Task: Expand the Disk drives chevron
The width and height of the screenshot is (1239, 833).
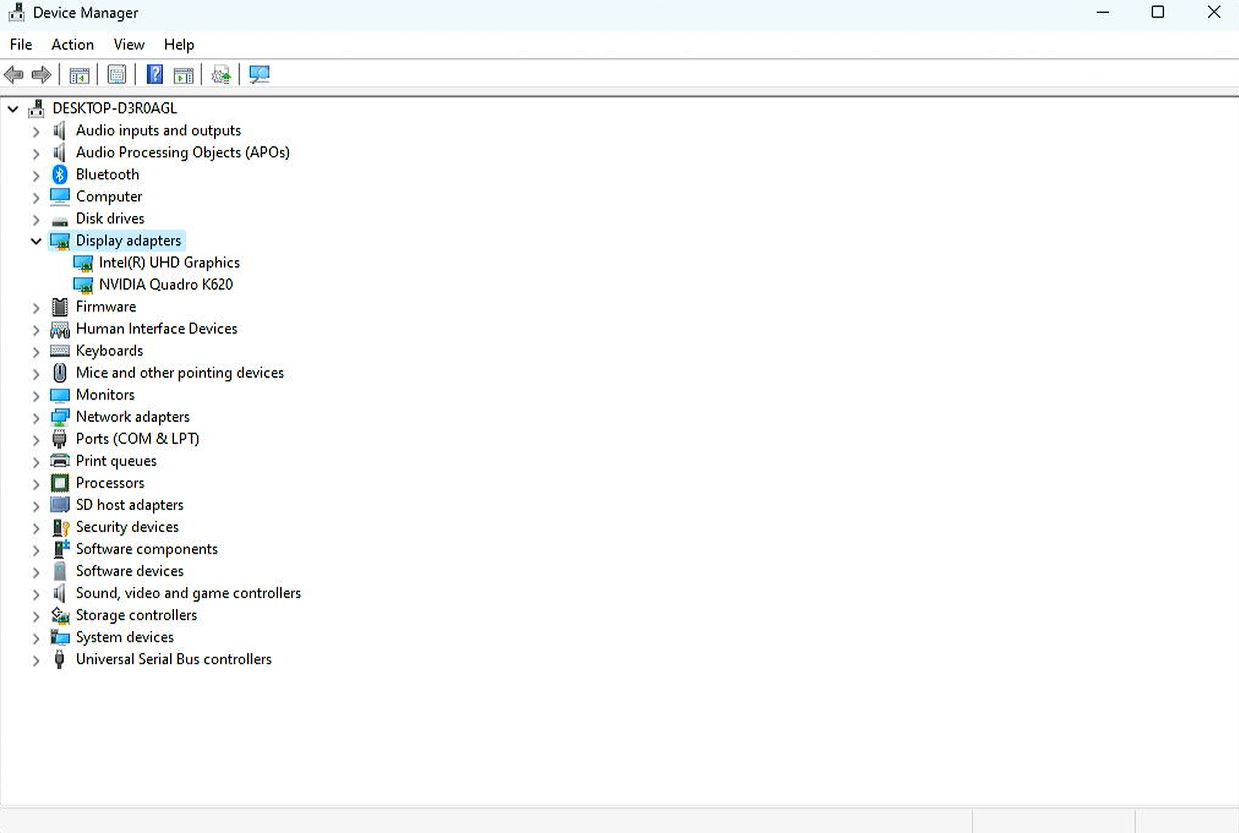Action: [x=36, y=219]
